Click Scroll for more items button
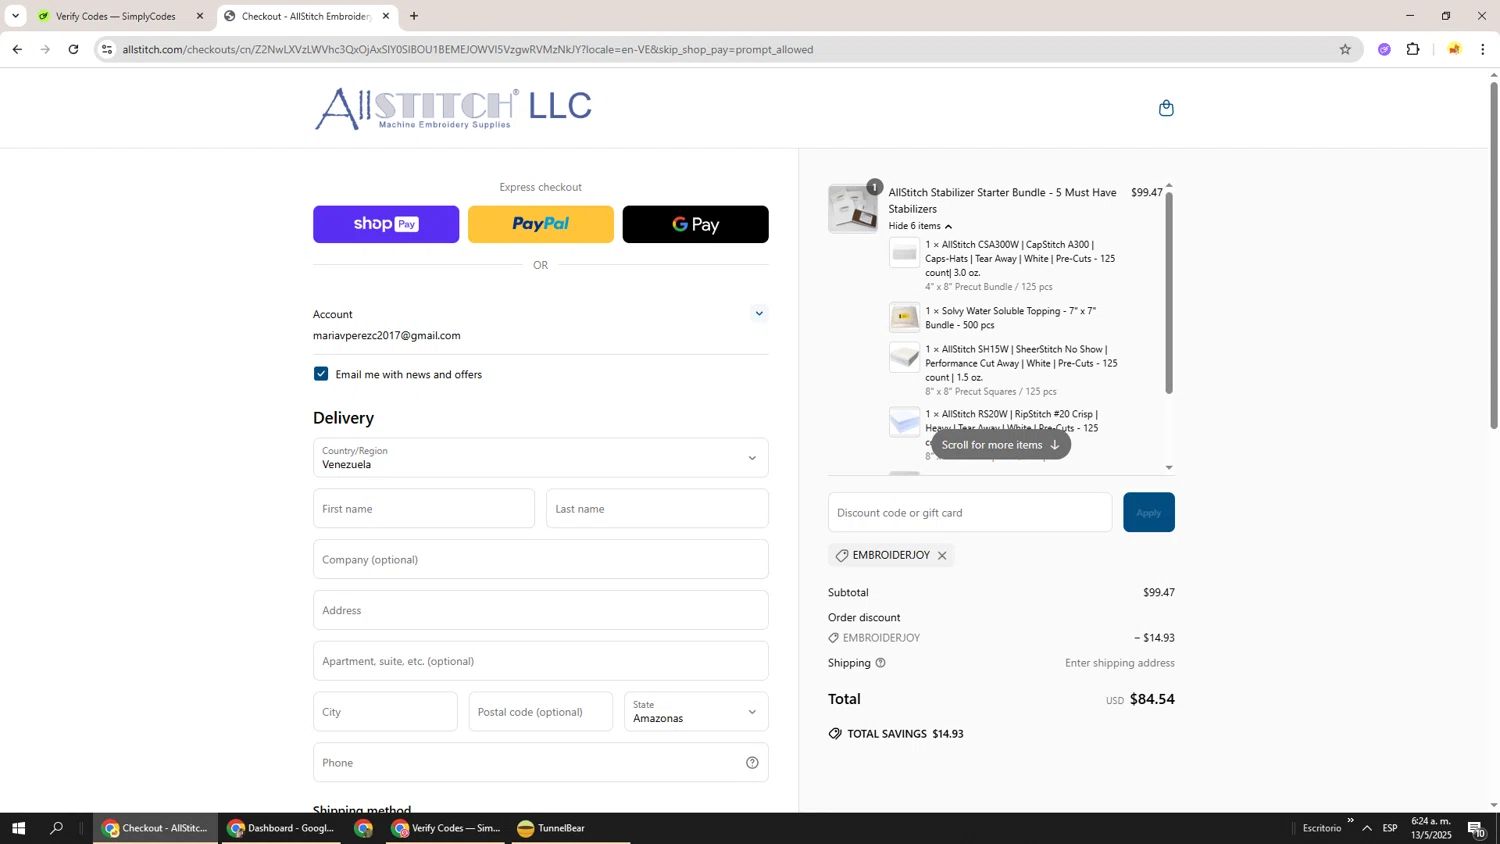The width and height of the screenshot is (1500, 844). coord(1000,445)
